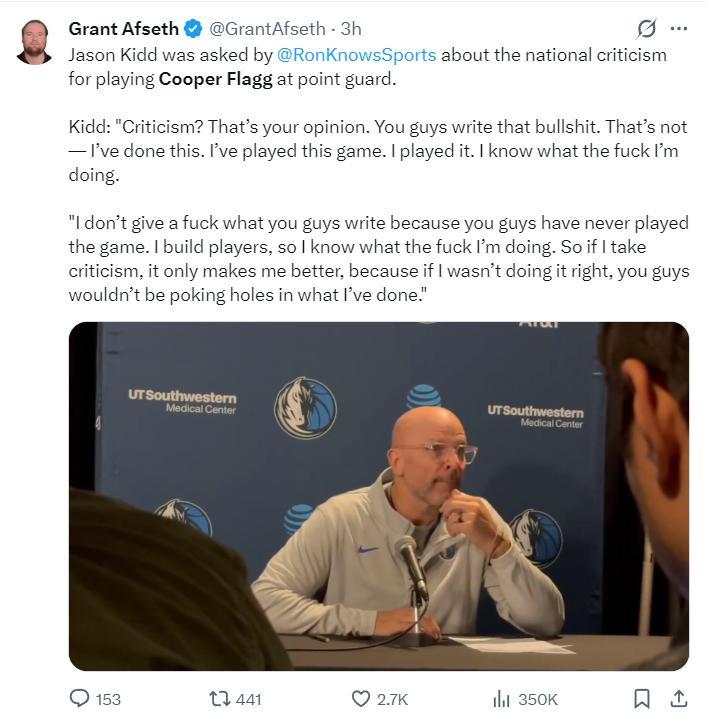Open view analytics bar chart icon
The width and height of the screenshot is (707, 724).
click(501, 699)
